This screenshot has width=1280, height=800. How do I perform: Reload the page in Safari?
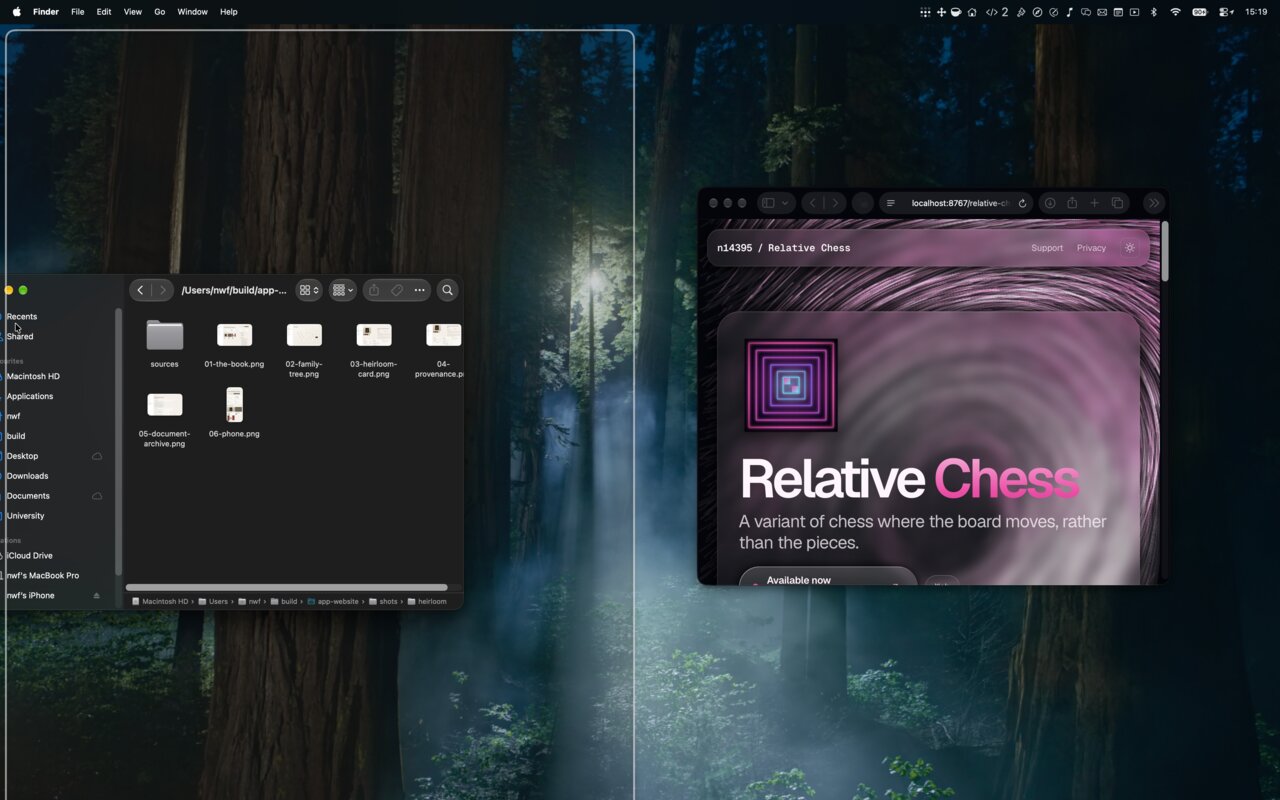tap(1022, 203)
